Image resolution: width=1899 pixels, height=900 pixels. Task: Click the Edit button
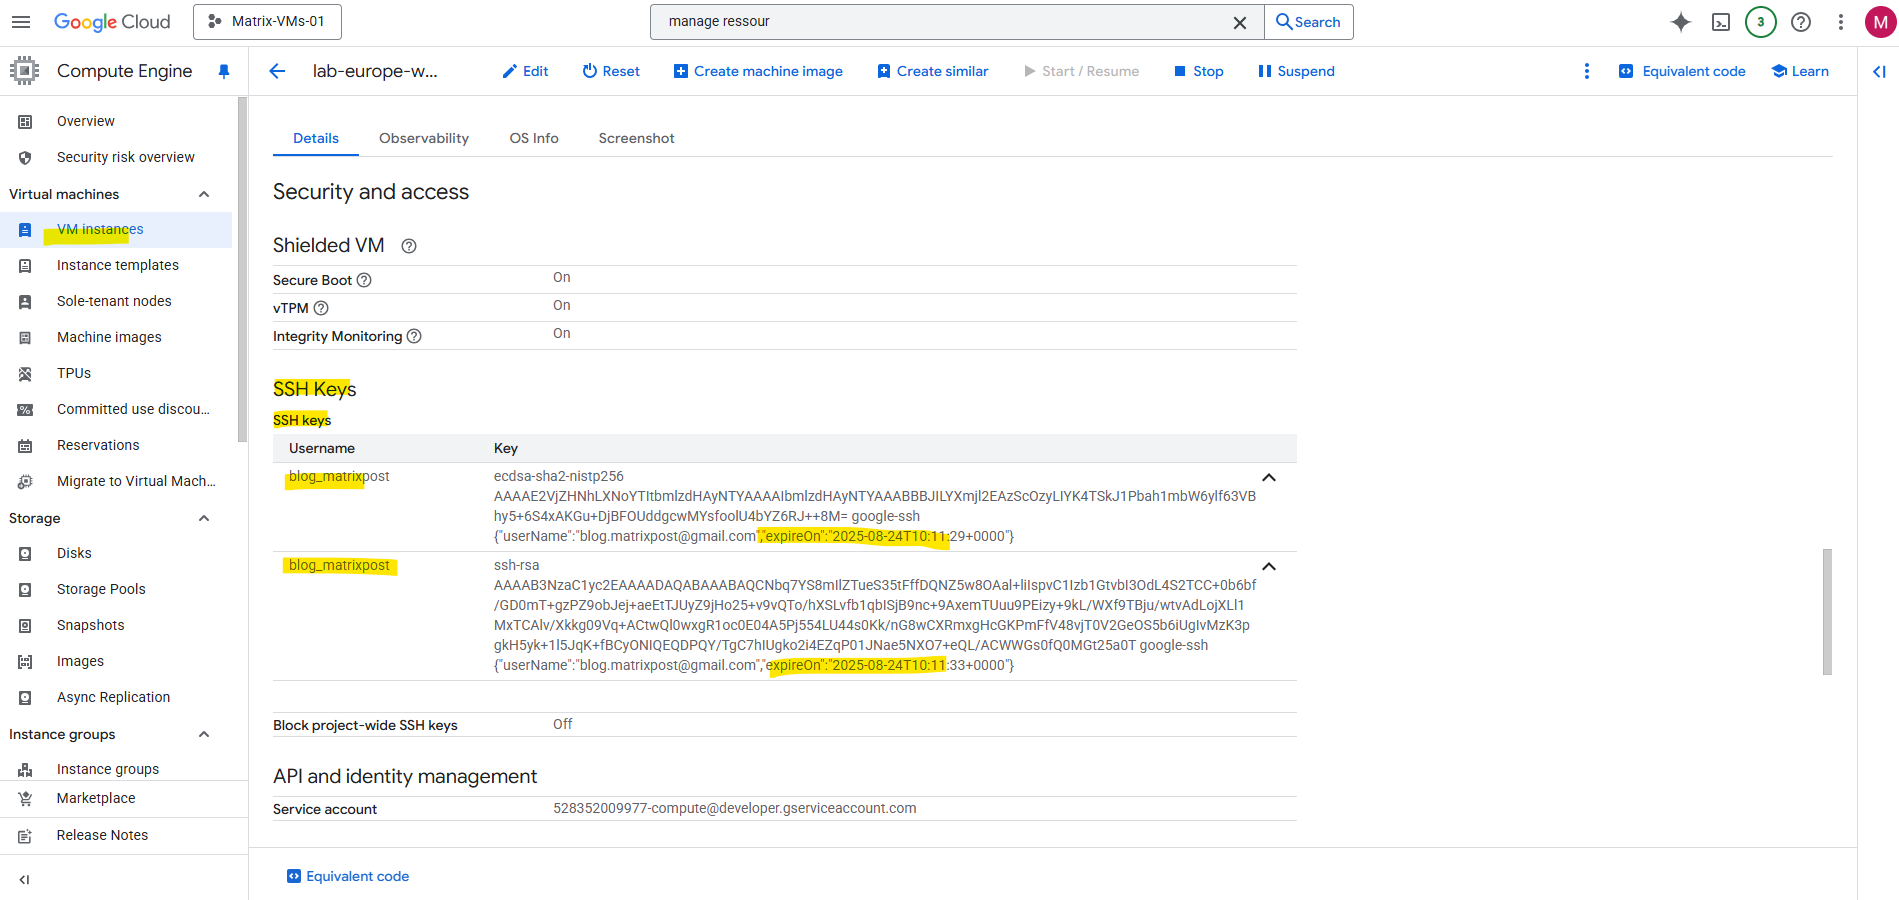pos(525,71)
